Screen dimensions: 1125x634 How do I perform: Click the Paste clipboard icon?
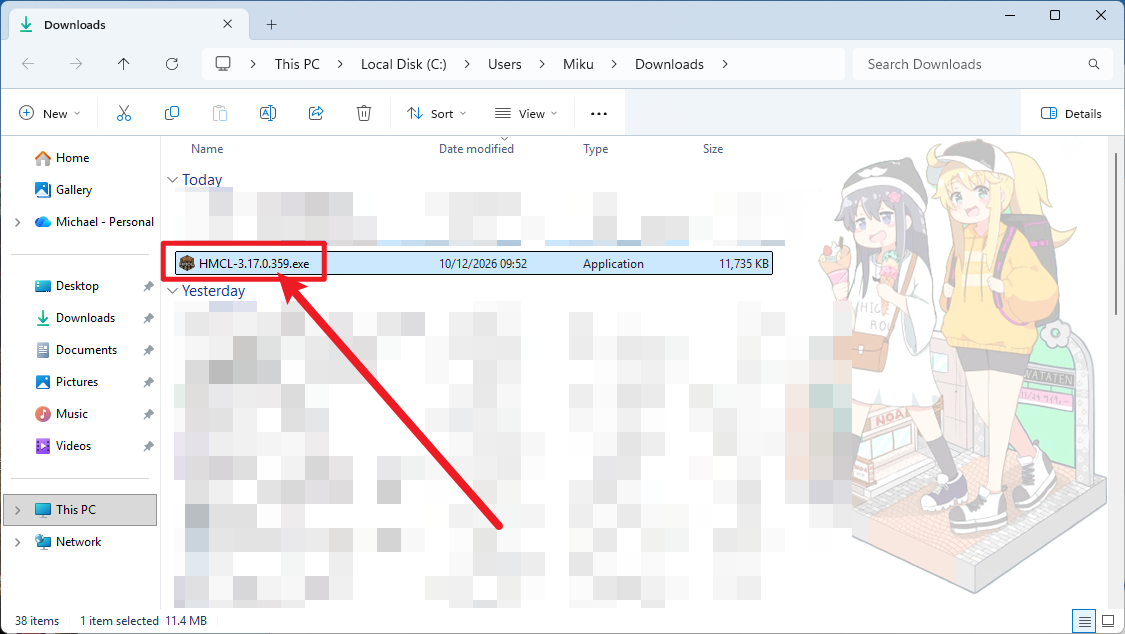tap(220, 113)
